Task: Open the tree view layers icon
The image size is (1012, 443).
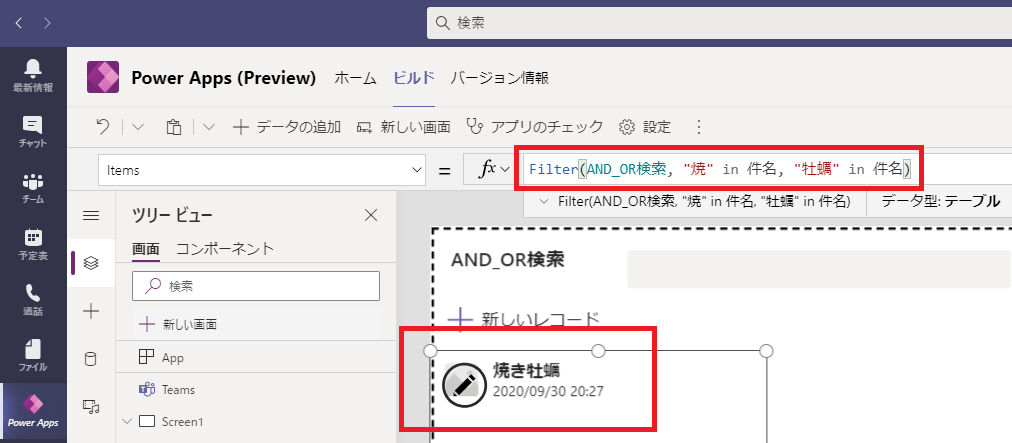Action: coord(91,263)
